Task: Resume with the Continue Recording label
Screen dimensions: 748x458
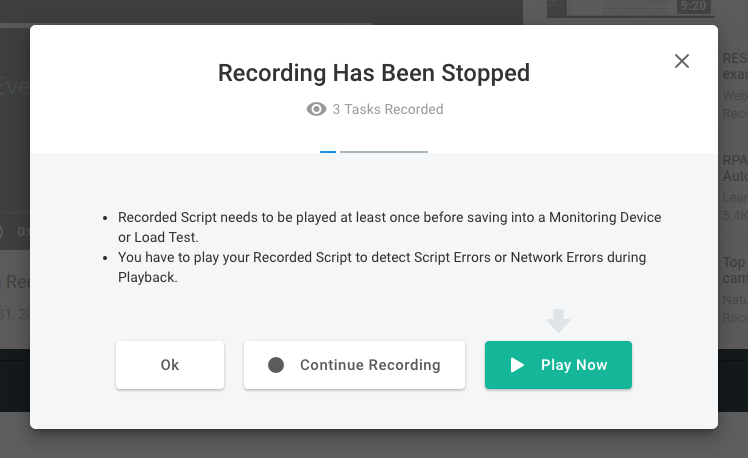Action: click(x=370, y=365)
